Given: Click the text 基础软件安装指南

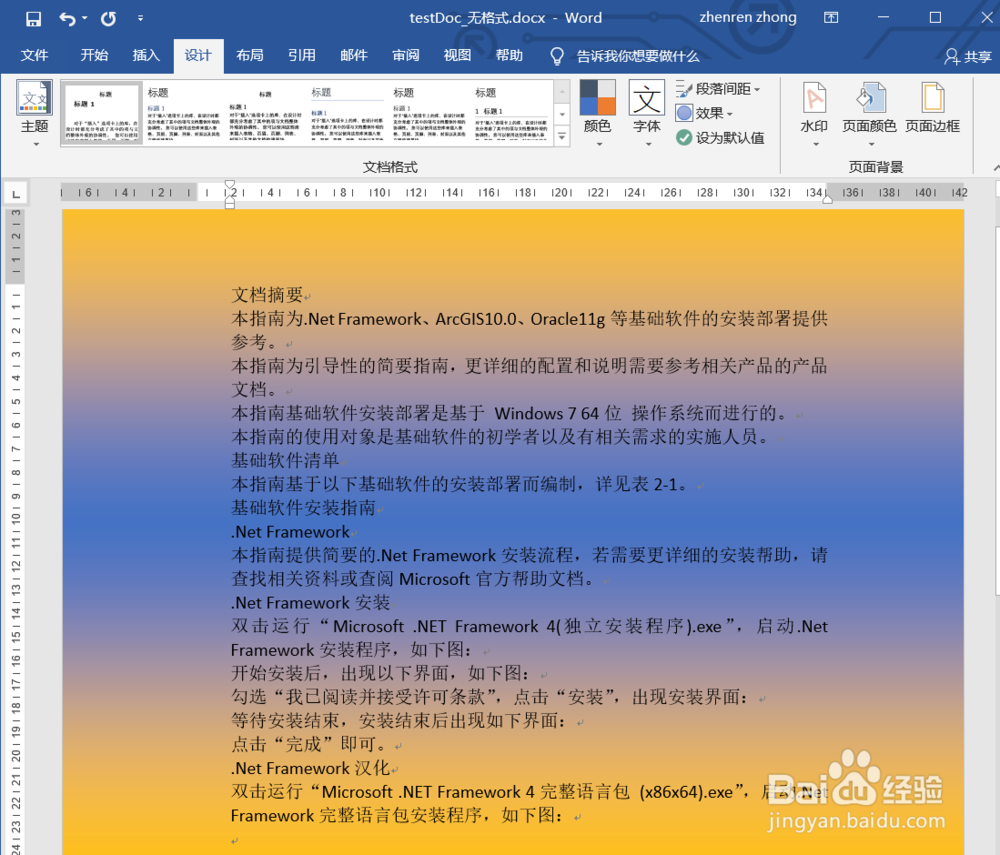Looking at the screenshot, I should (303, 508).
